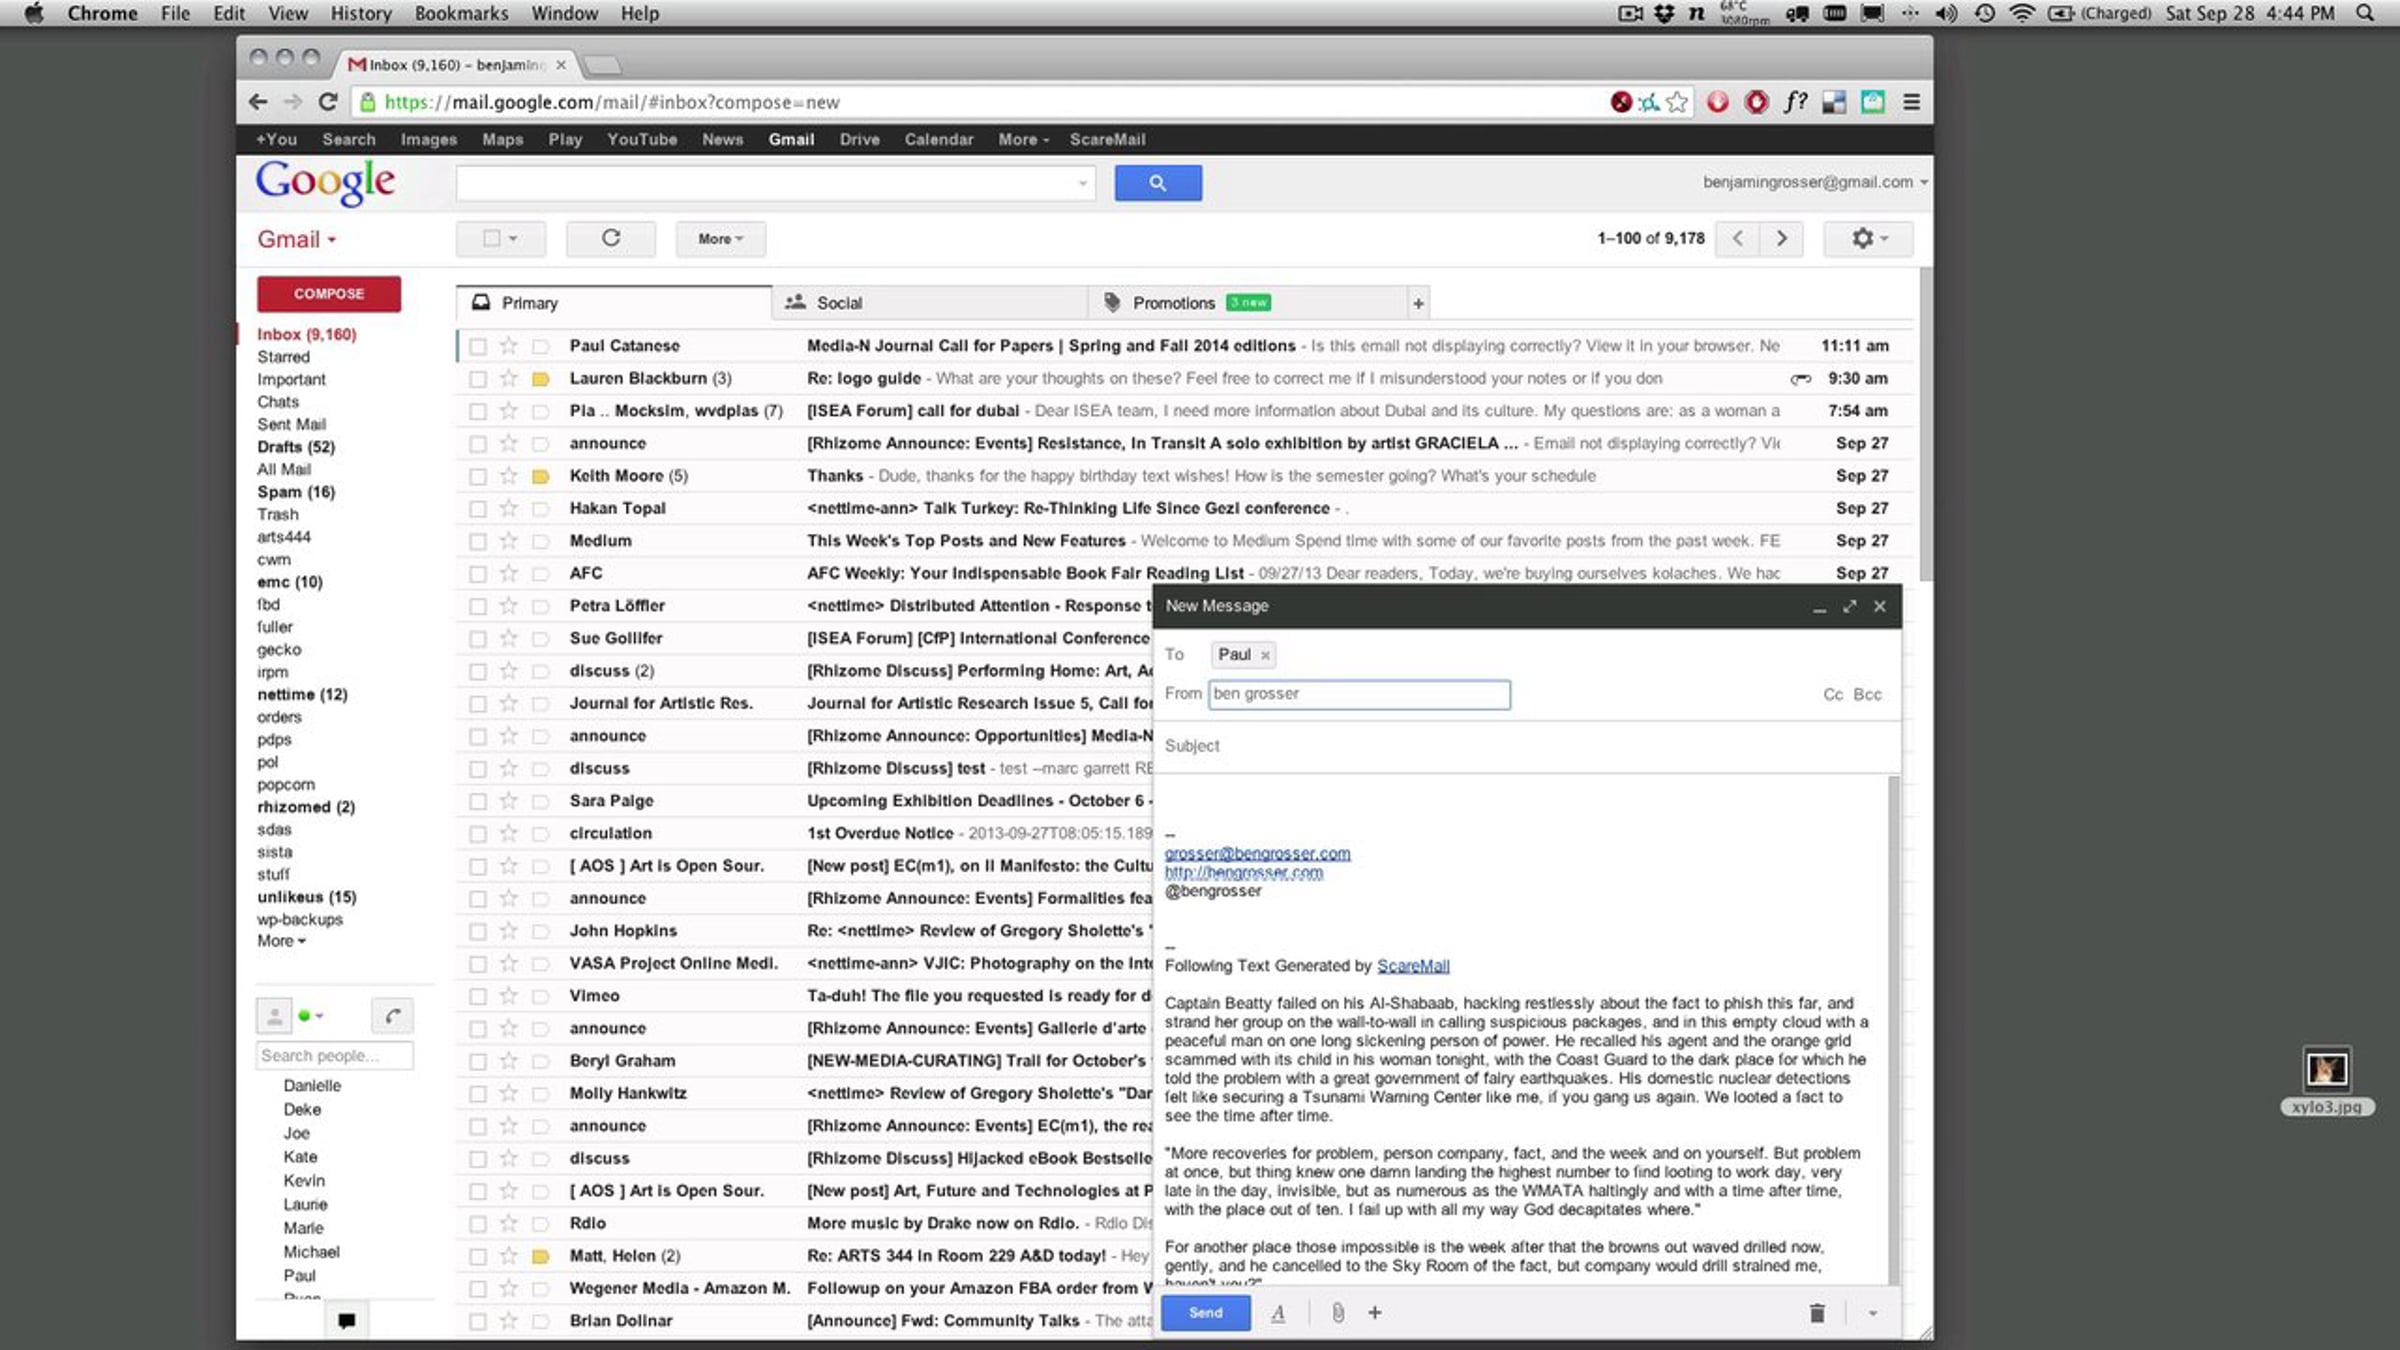Check the Vimeo email checkbox

click(x=478, y=996)
